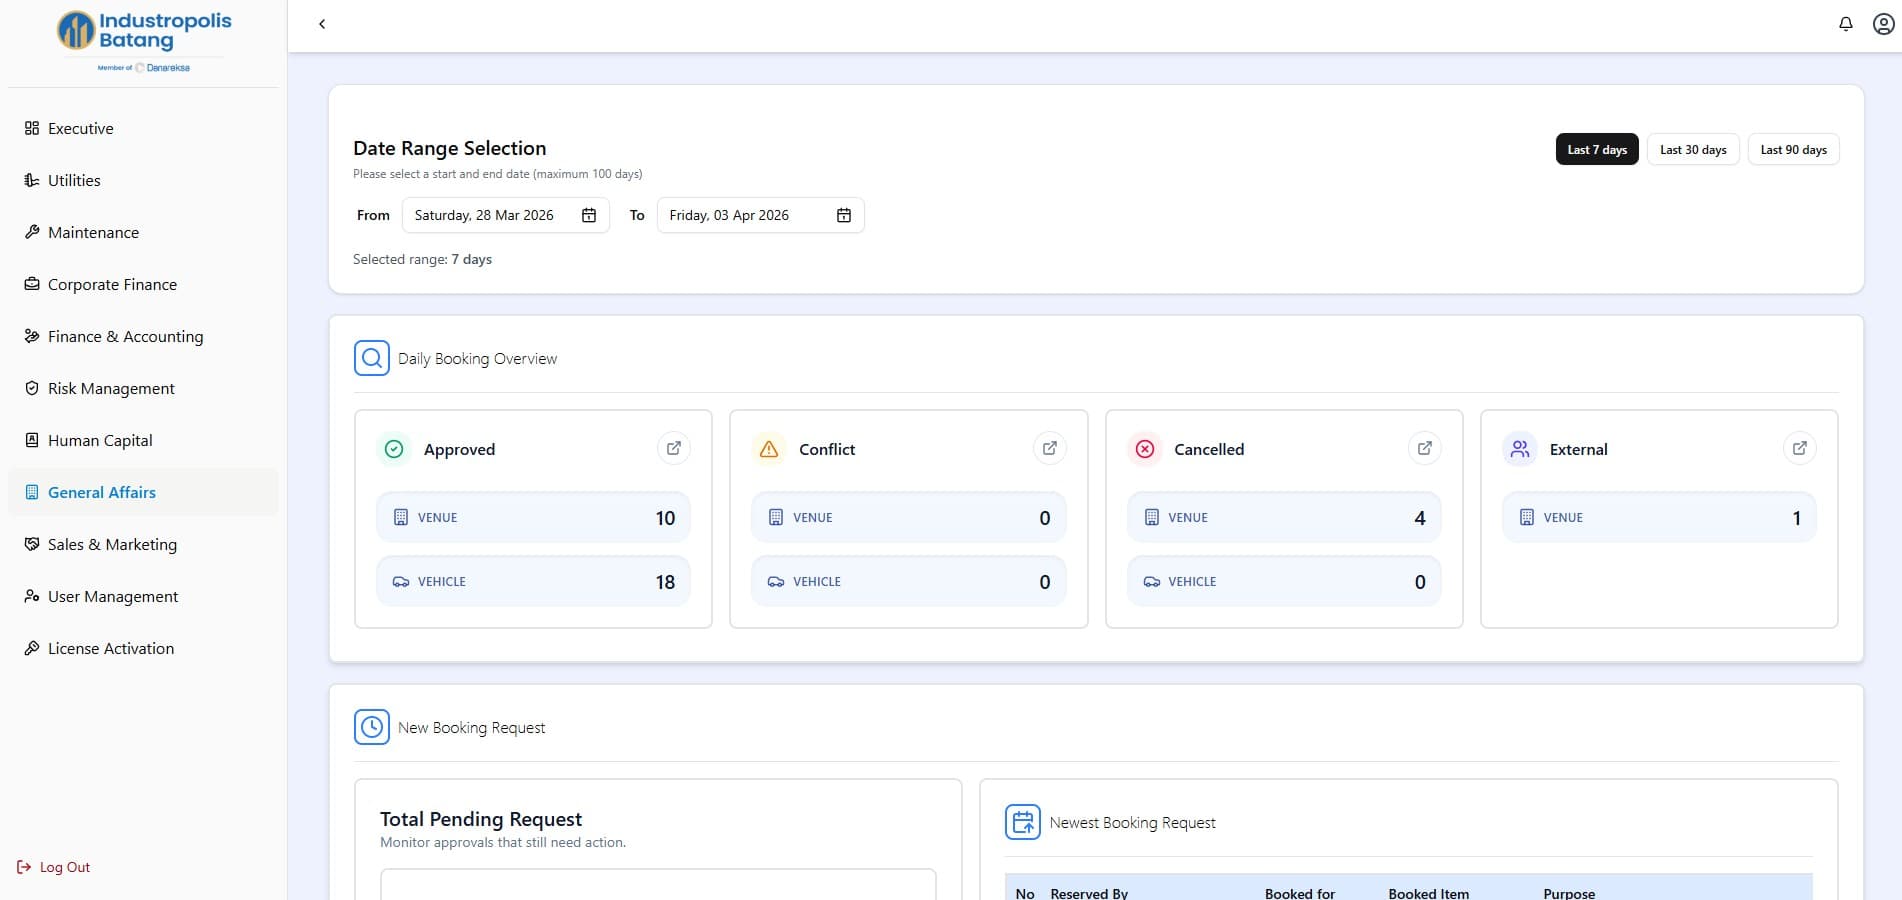
Task: Click building icon in External VENUE row
Action: tap(1527, 517)
